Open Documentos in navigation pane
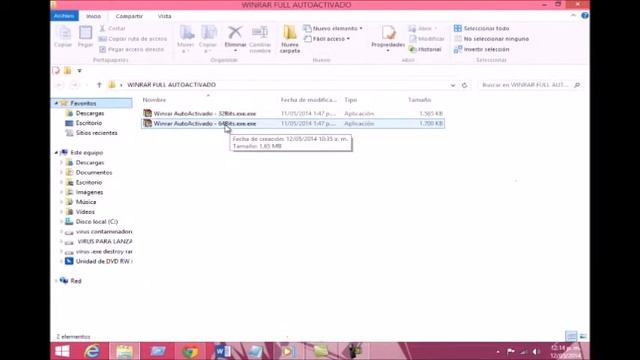This screenshot has width=640, height=360. point(93,173)
